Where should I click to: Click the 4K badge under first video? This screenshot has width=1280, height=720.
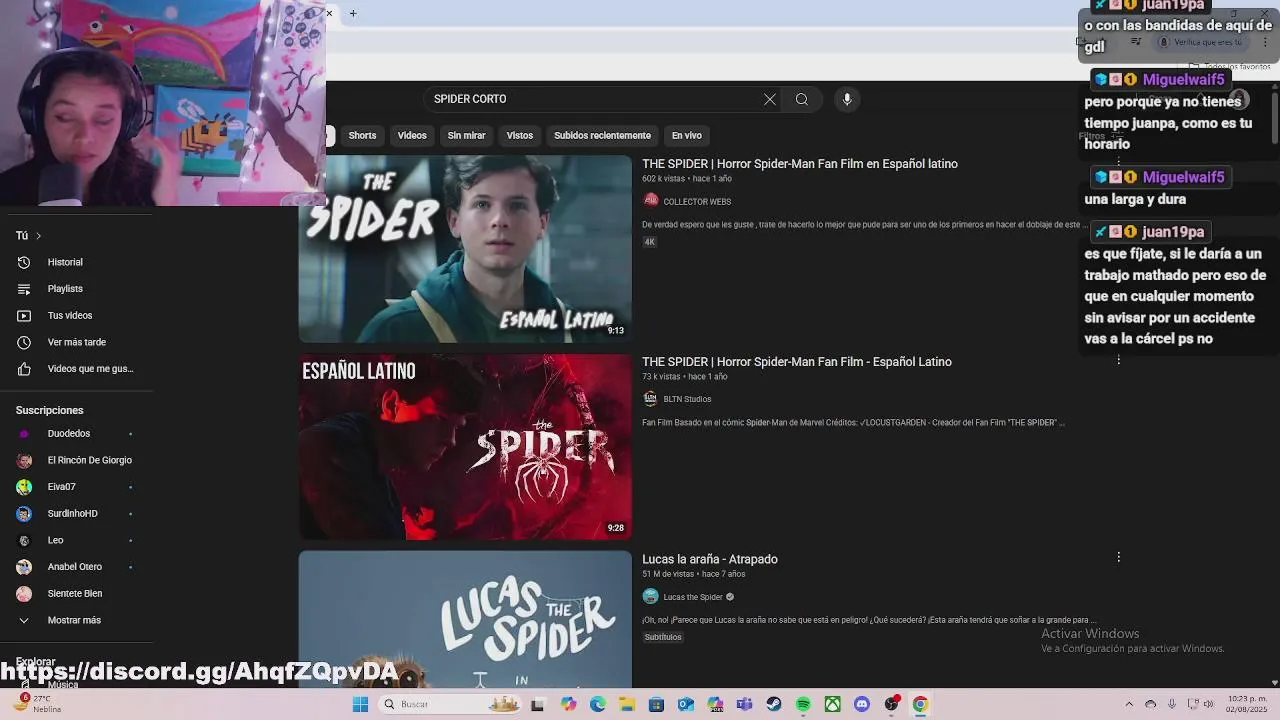649,242
